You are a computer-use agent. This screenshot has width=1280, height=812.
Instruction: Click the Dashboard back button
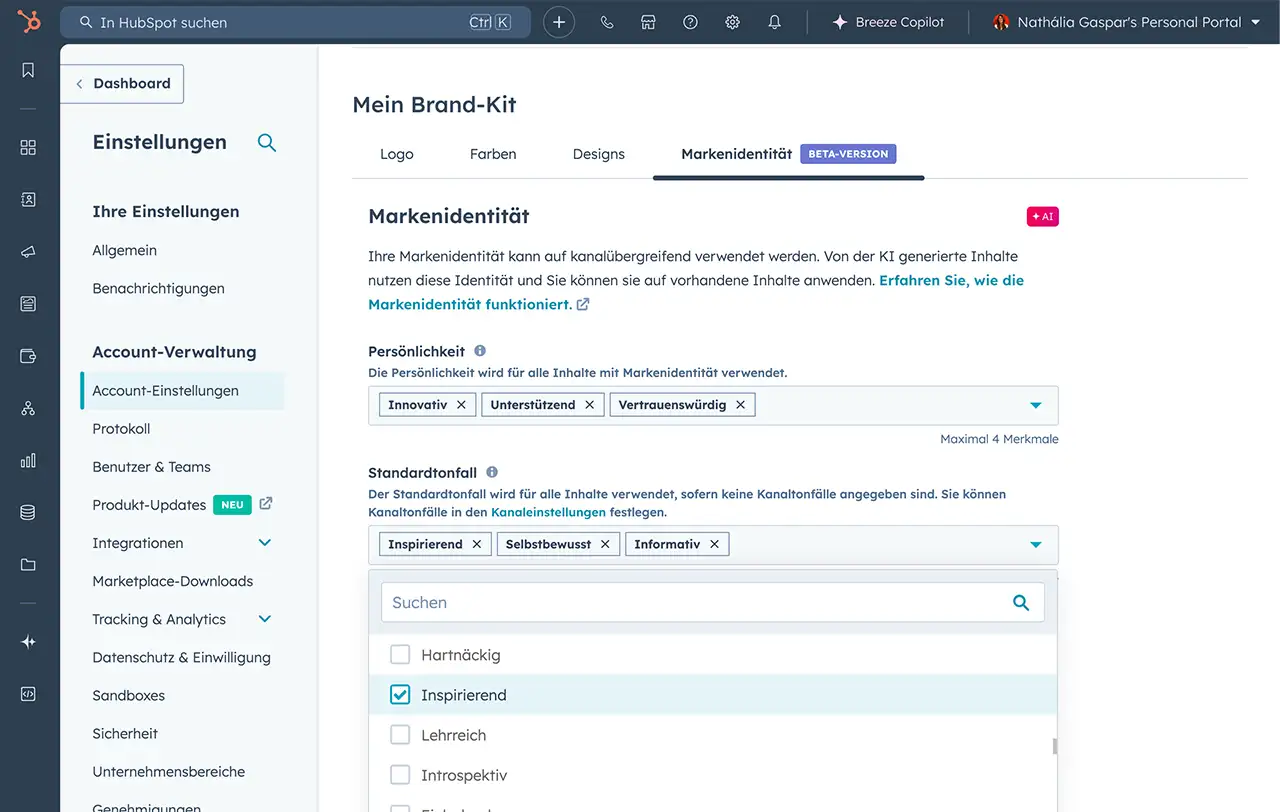point(123,84)
